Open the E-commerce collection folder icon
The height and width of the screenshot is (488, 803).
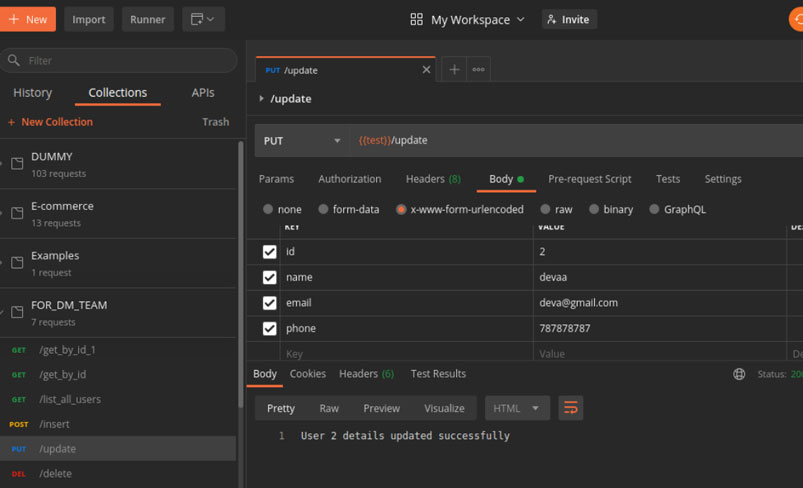click(x=17, y=213)
